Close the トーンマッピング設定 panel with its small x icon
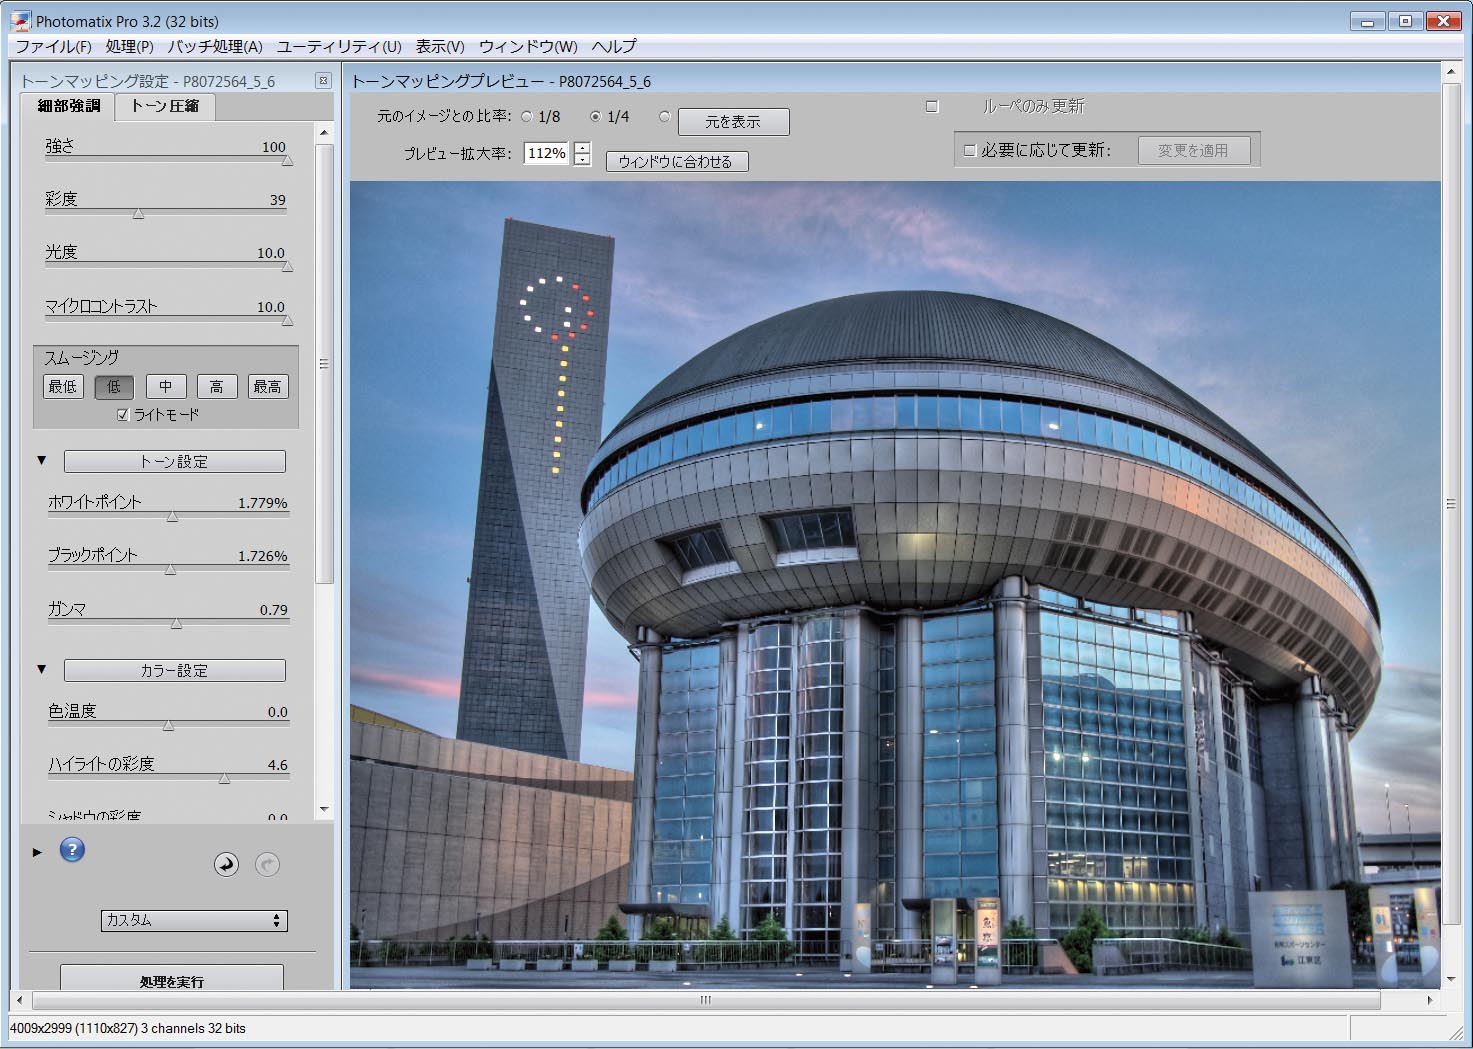1473x1049 pixels. click(323, 80)
